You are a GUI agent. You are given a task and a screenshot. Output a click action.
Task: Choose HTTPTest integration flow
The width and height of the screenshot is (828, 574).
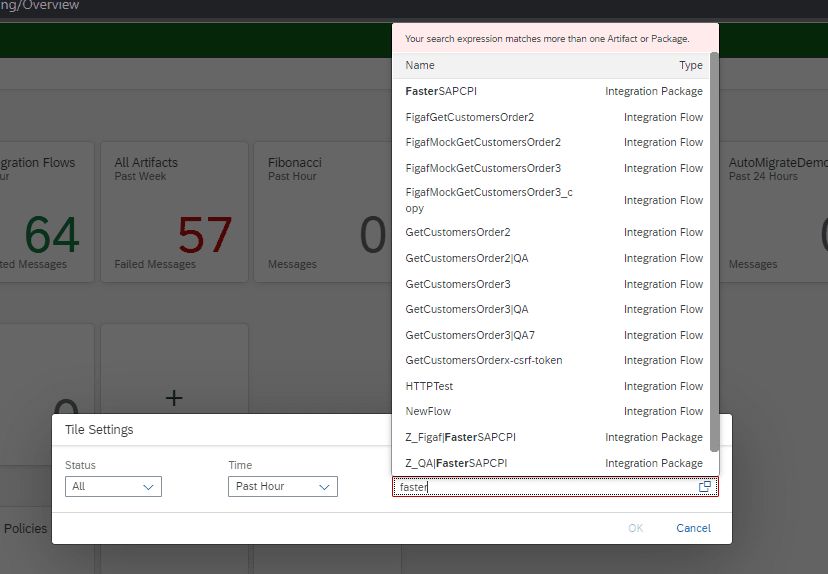click(x=553, y=387)
